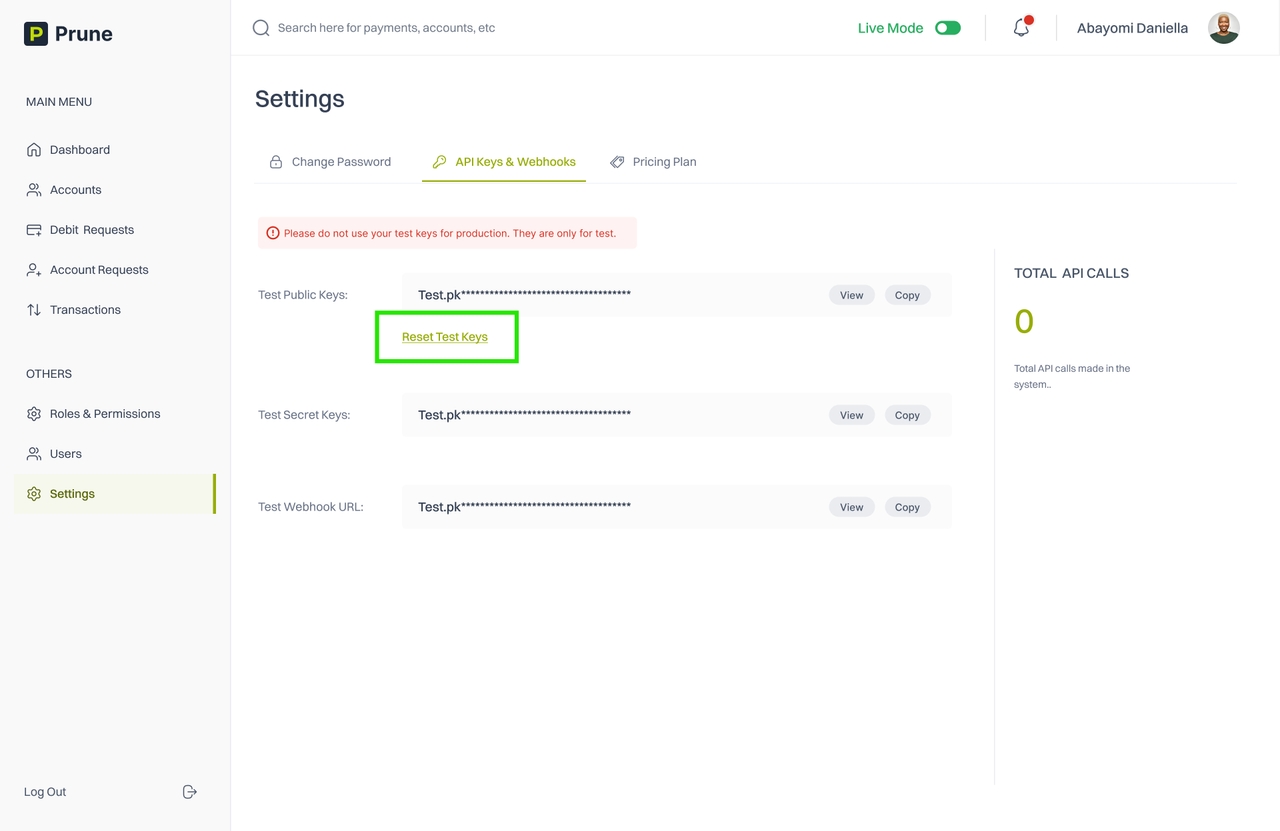View the Test Public Keys value
1280x831 pixels.
tap(851, 295)
